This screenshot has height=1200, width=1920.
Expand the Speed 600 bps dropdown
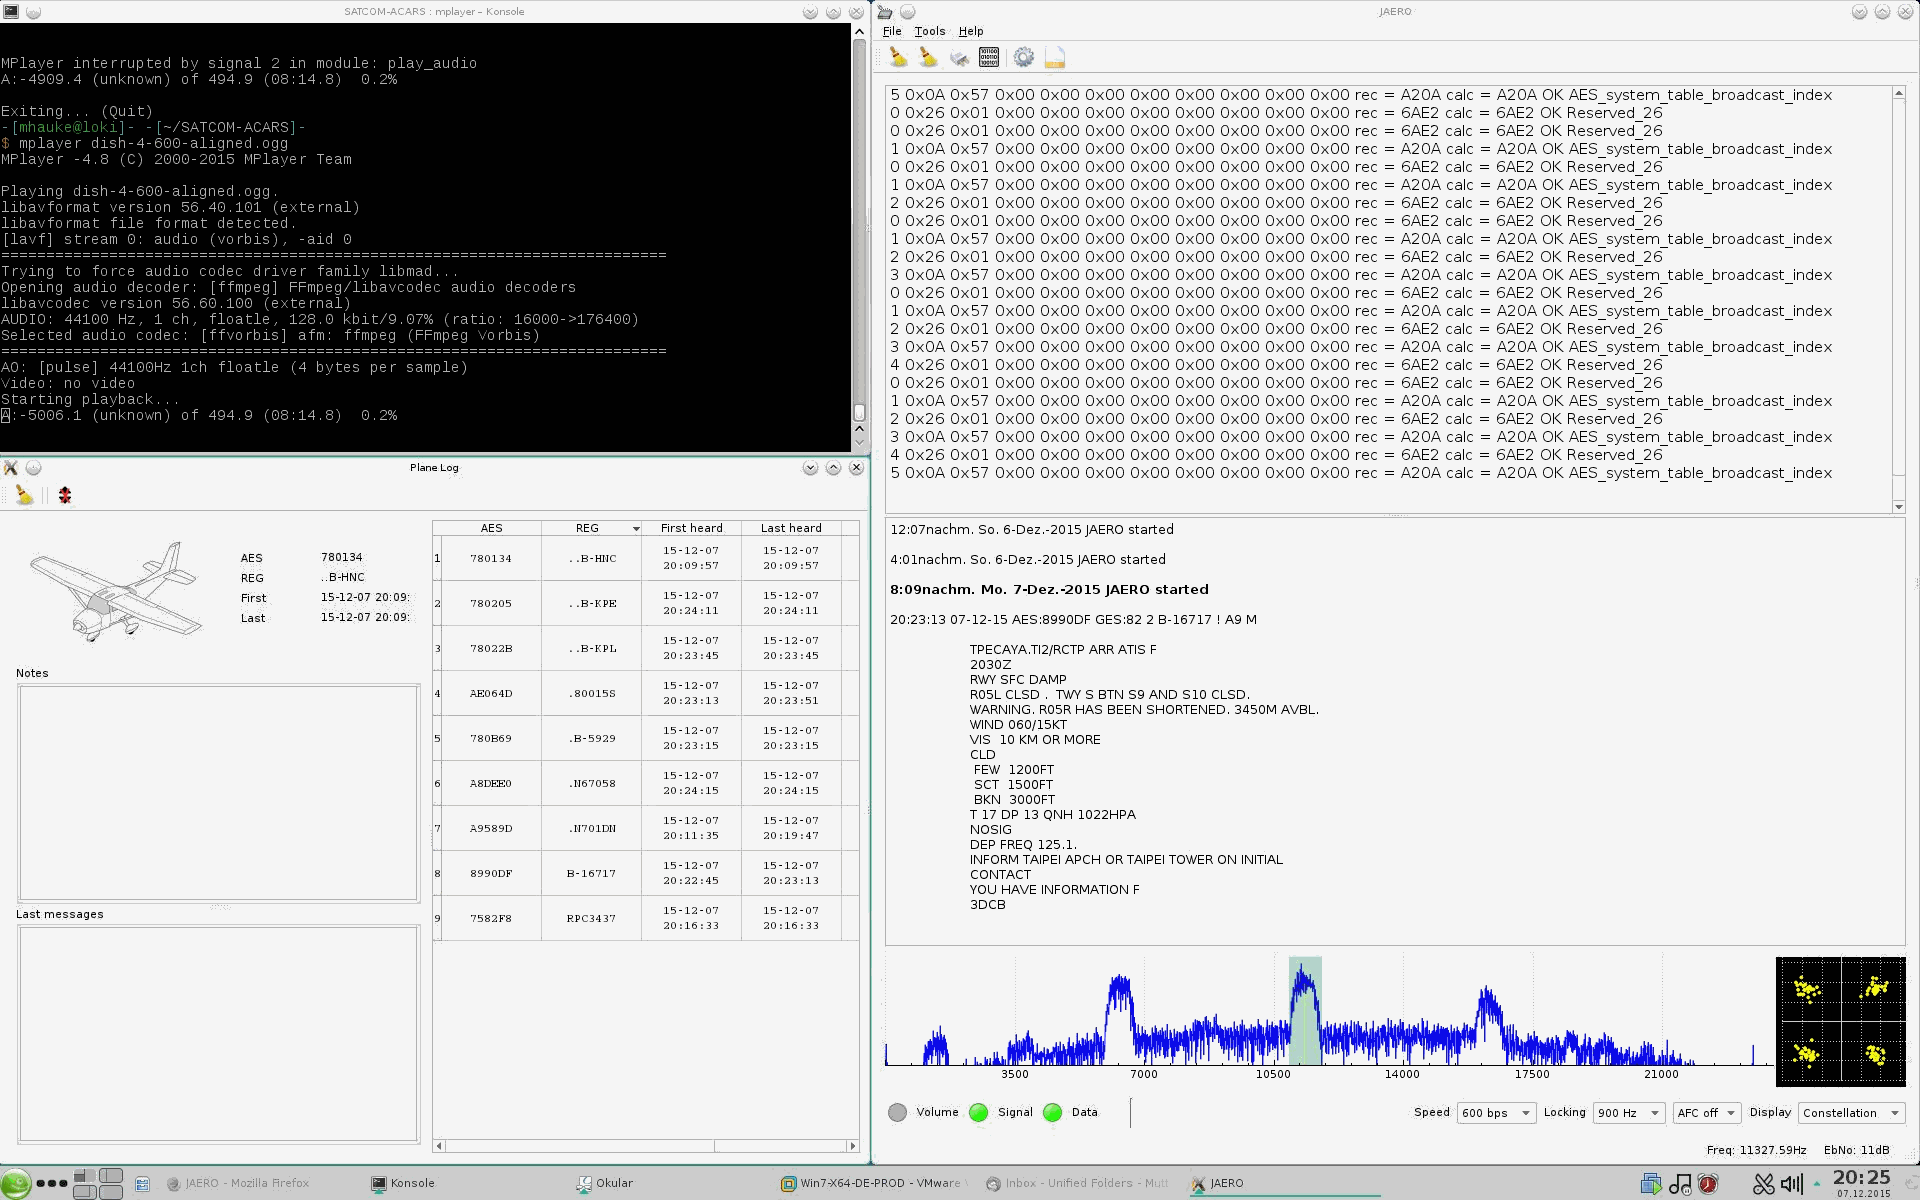(x=1523, y=1112)
